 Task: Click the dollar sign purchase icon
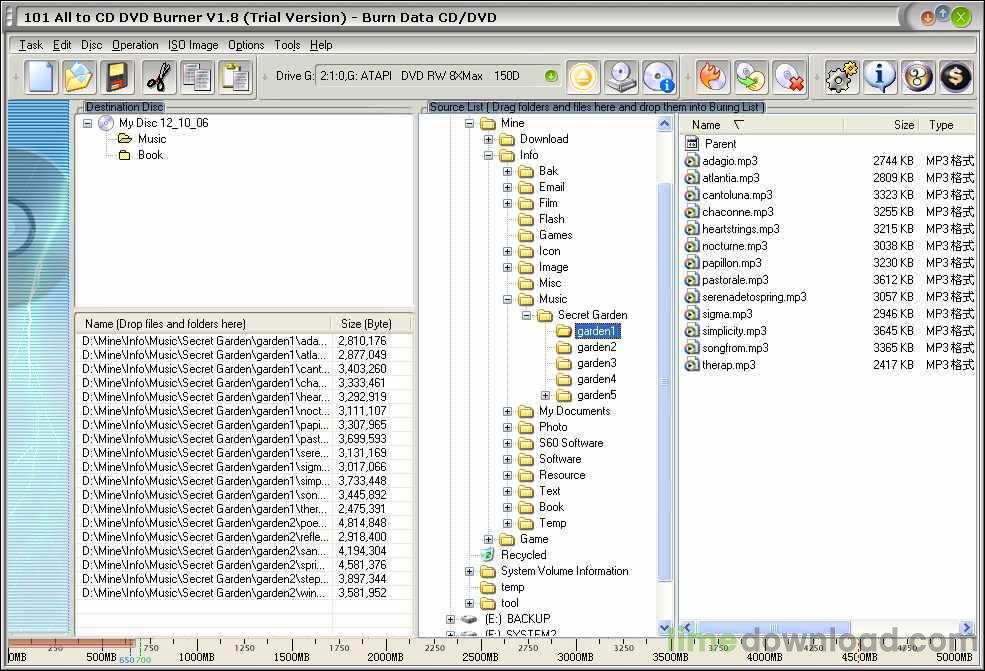tap(955, 77)
